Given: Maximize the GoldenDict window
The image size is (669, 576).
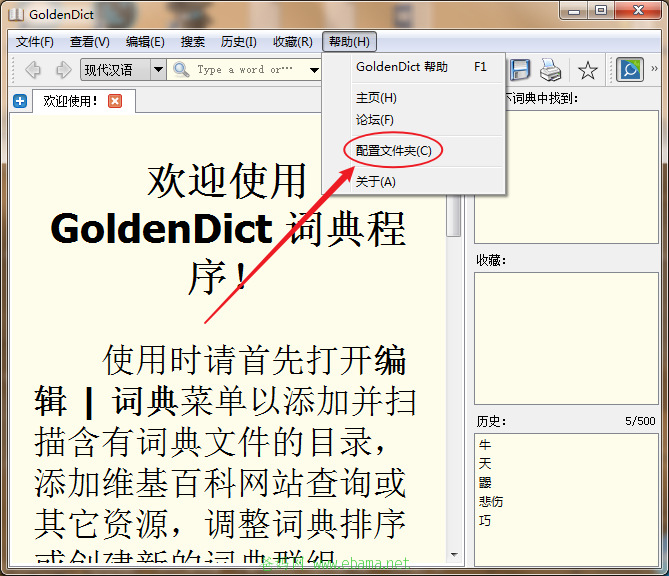Looking at the screenshot, I should 601,11.
